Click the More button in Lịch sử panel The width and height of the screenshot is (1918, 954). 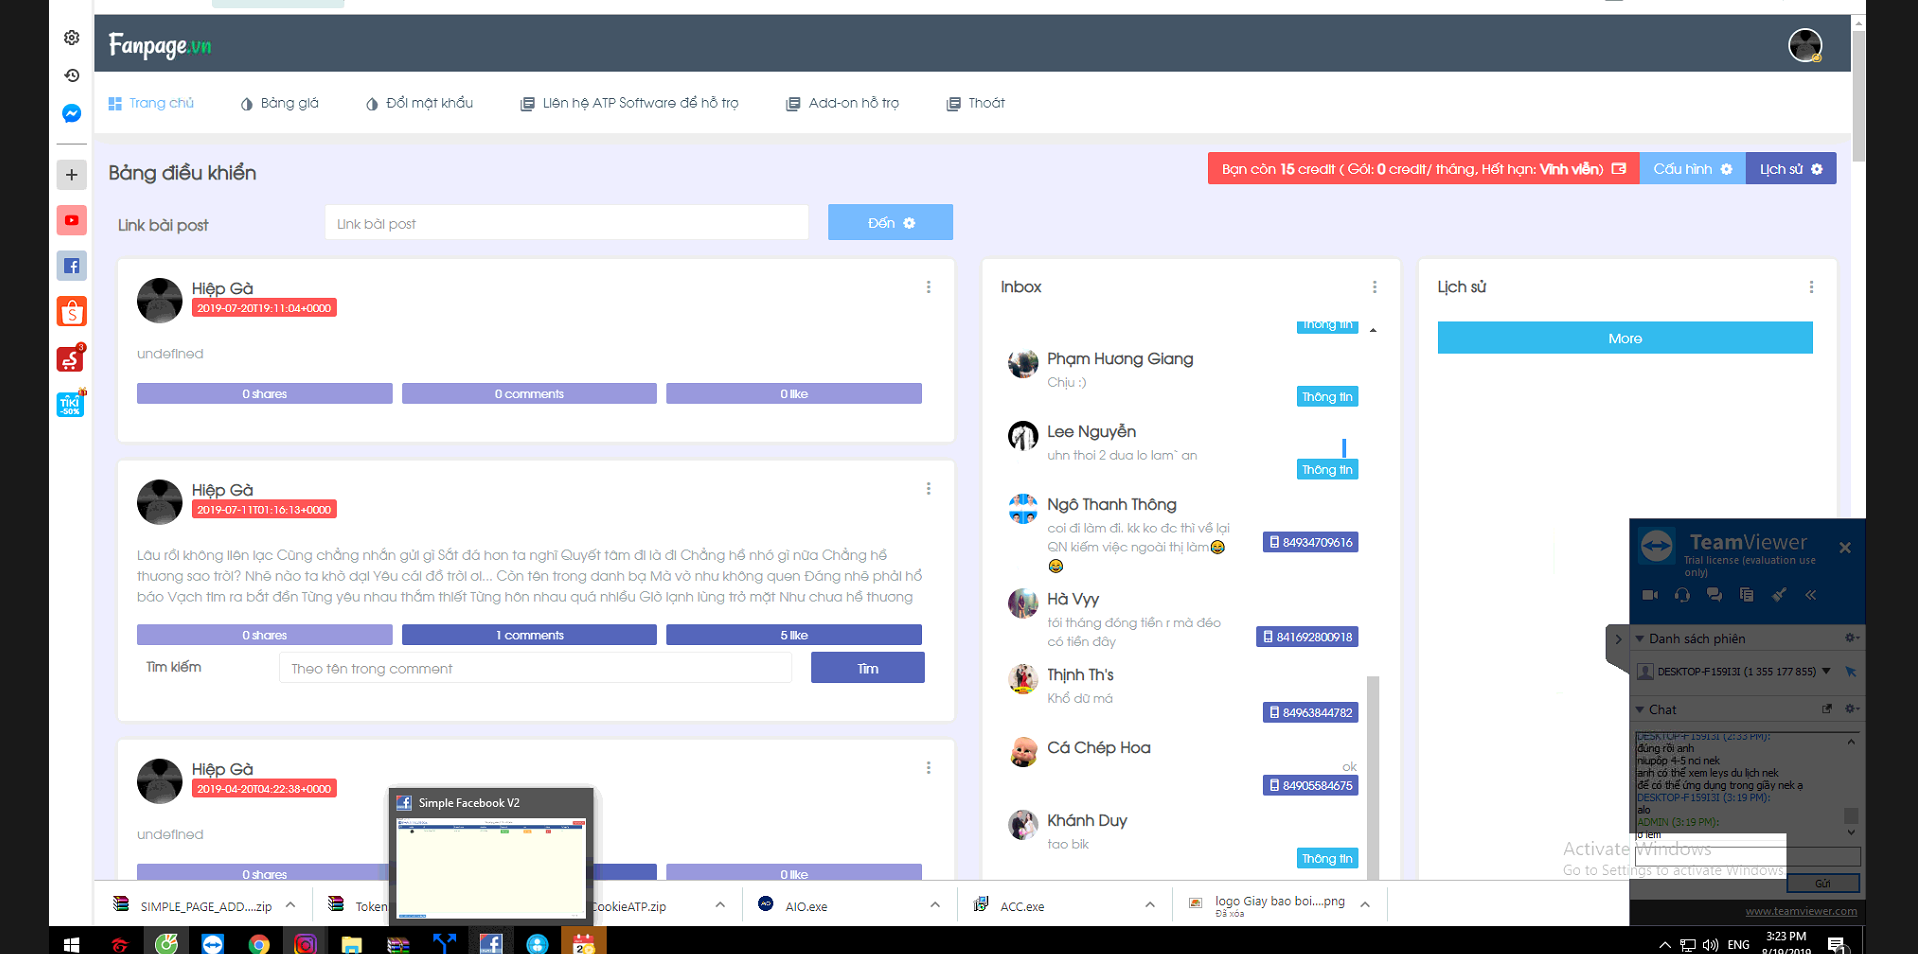[1625, 338]
